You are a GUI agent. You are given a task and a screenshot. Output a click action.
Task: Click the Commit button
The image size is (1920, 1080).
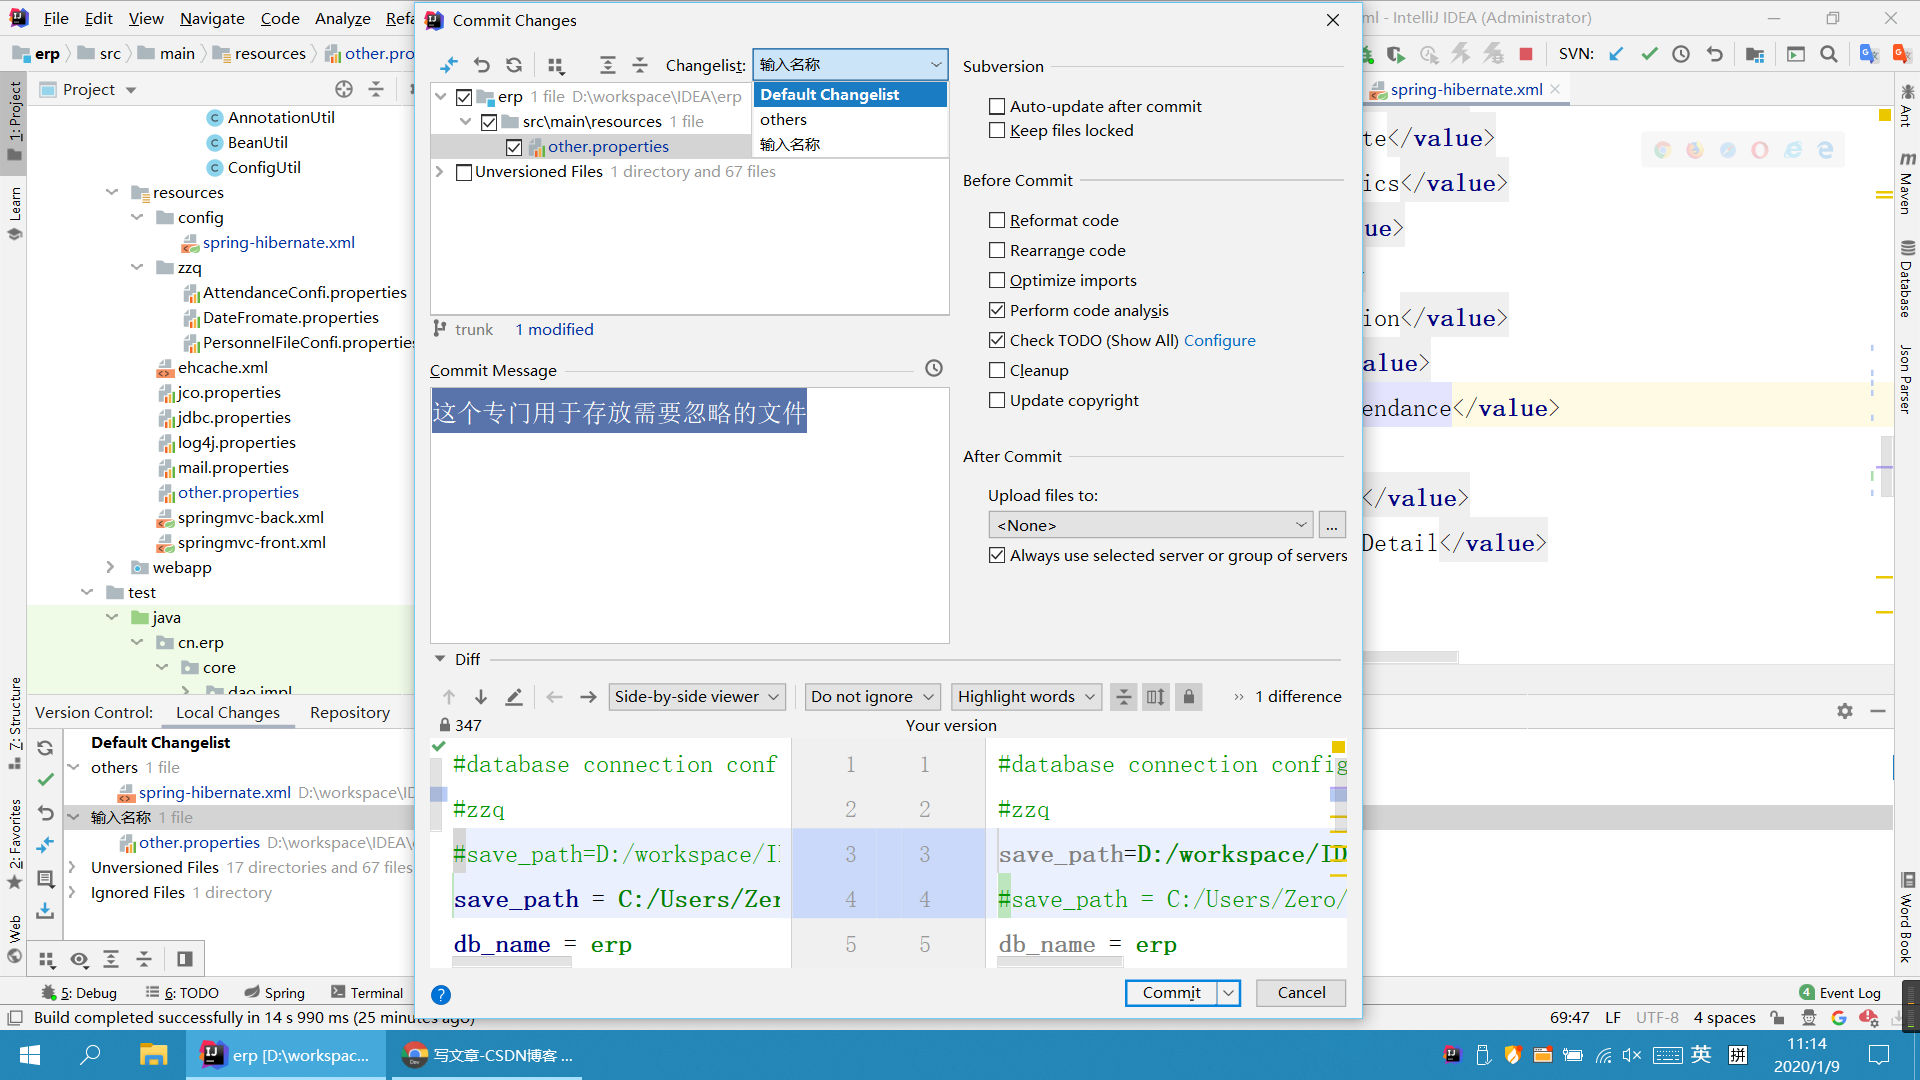coord(1171,992)
